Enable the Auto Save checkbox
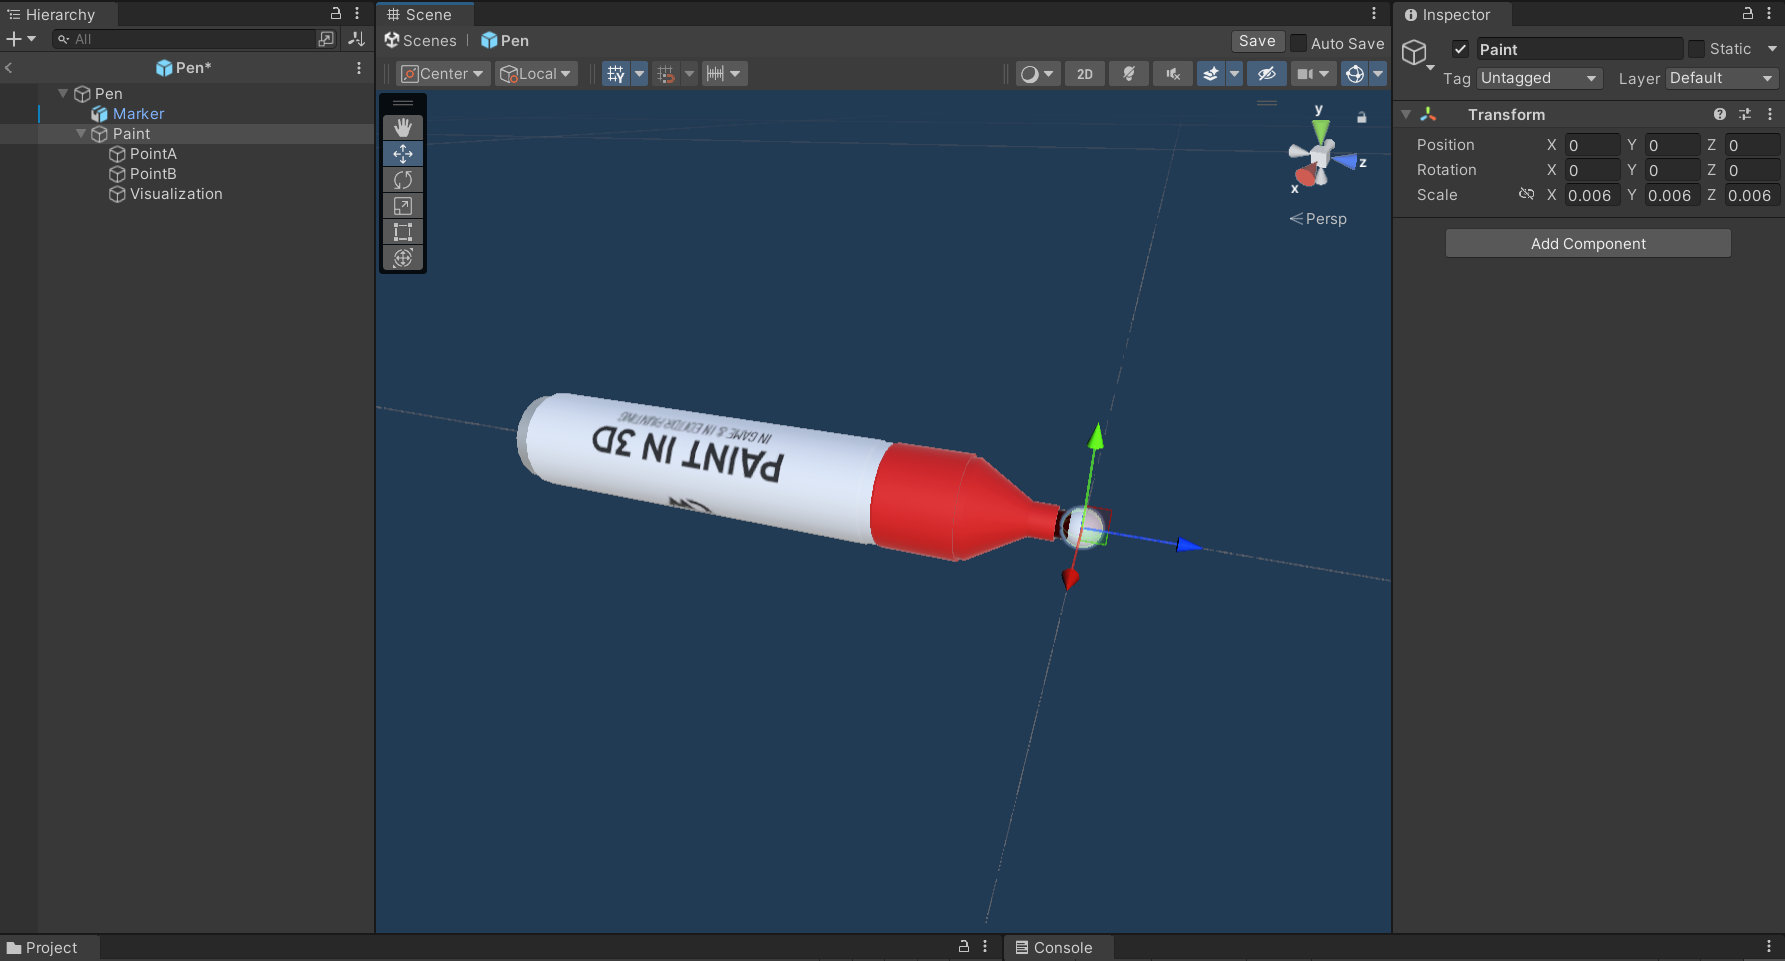Image resolution: width=1785 pixels, height=961 pixels. (x=1299, y=43)
